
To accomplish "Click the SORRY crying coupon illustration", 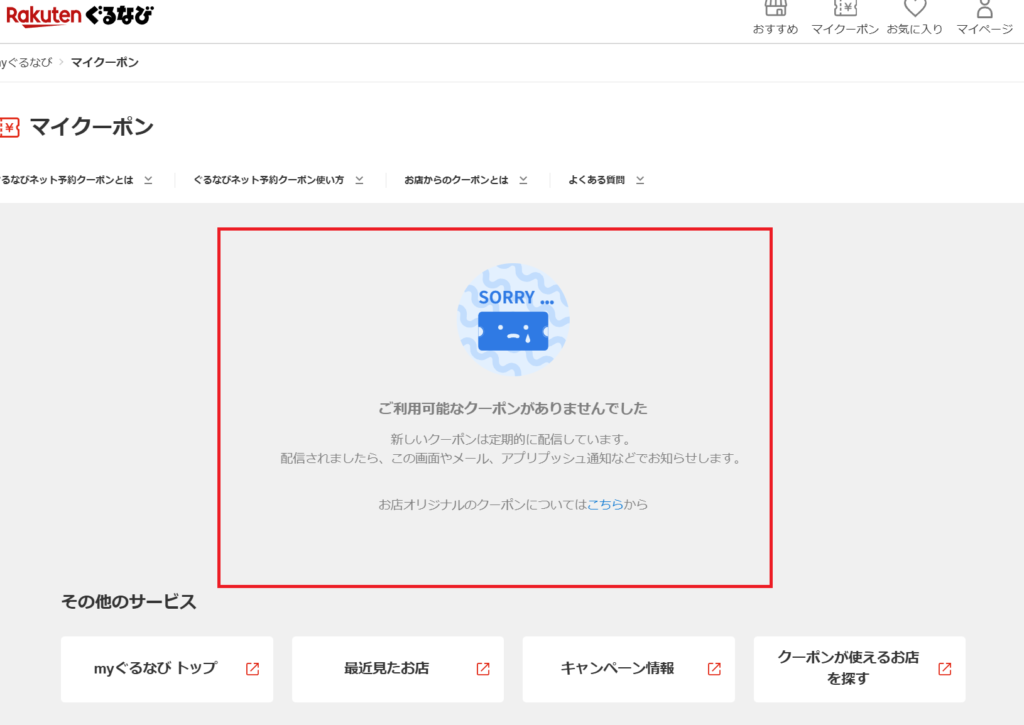I will point(513,319).
